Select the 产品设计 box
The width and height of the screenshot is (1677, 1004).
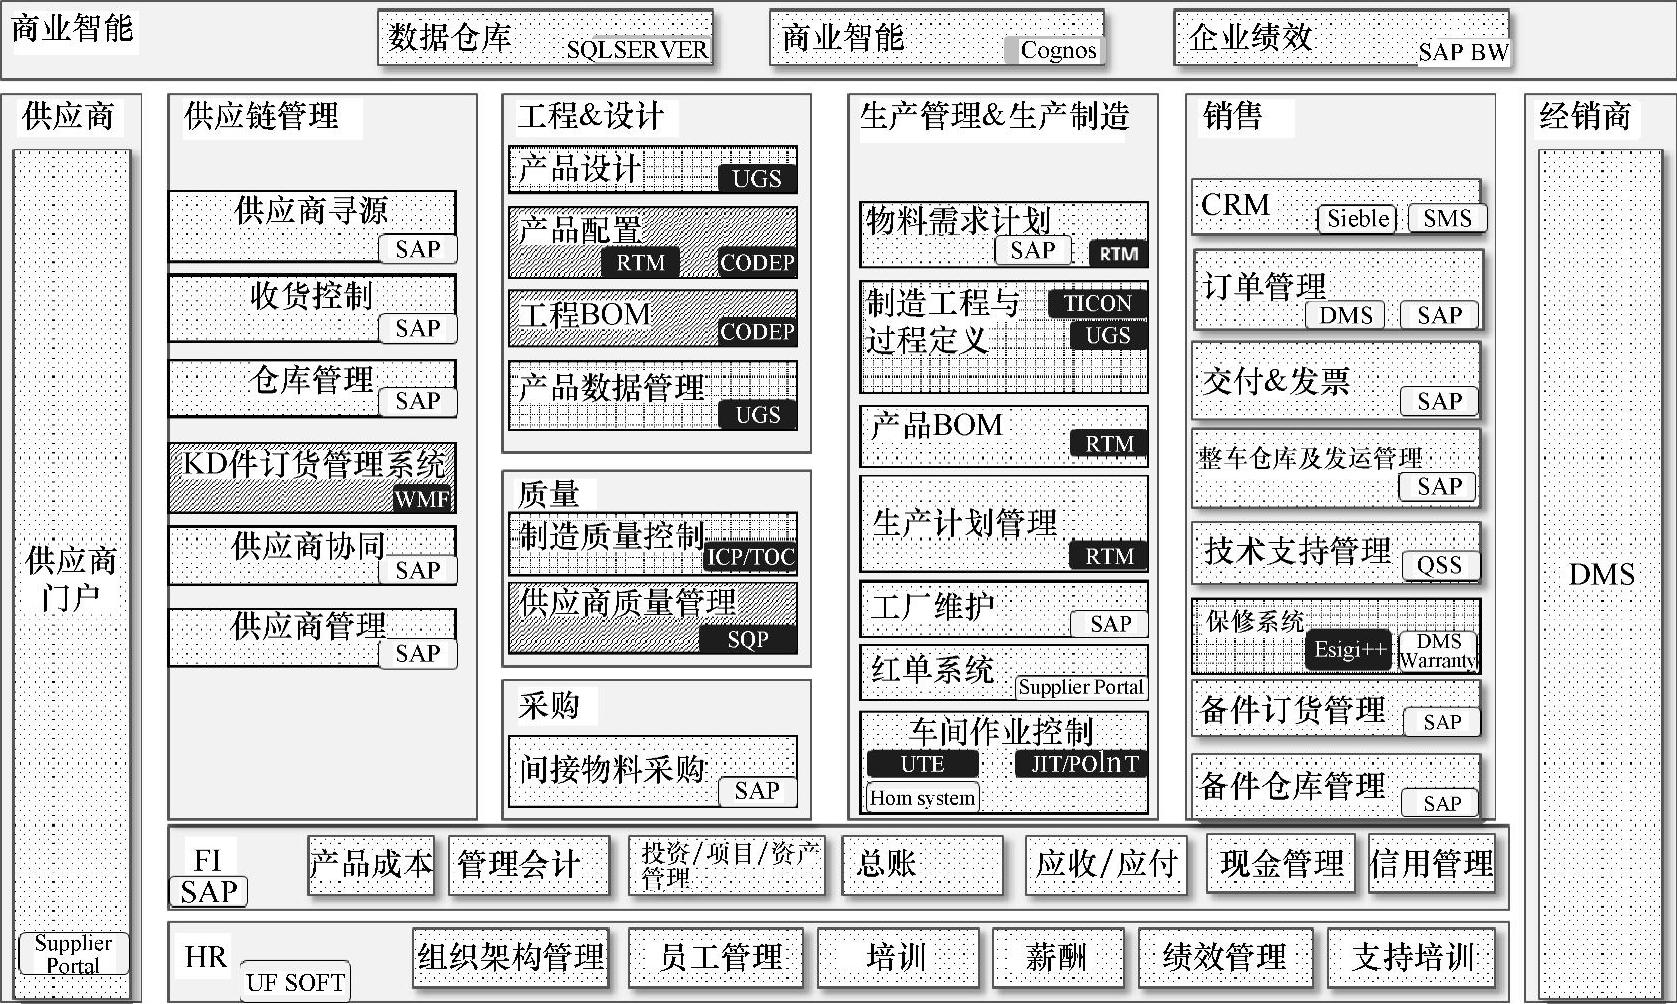[x=653, y=169]
